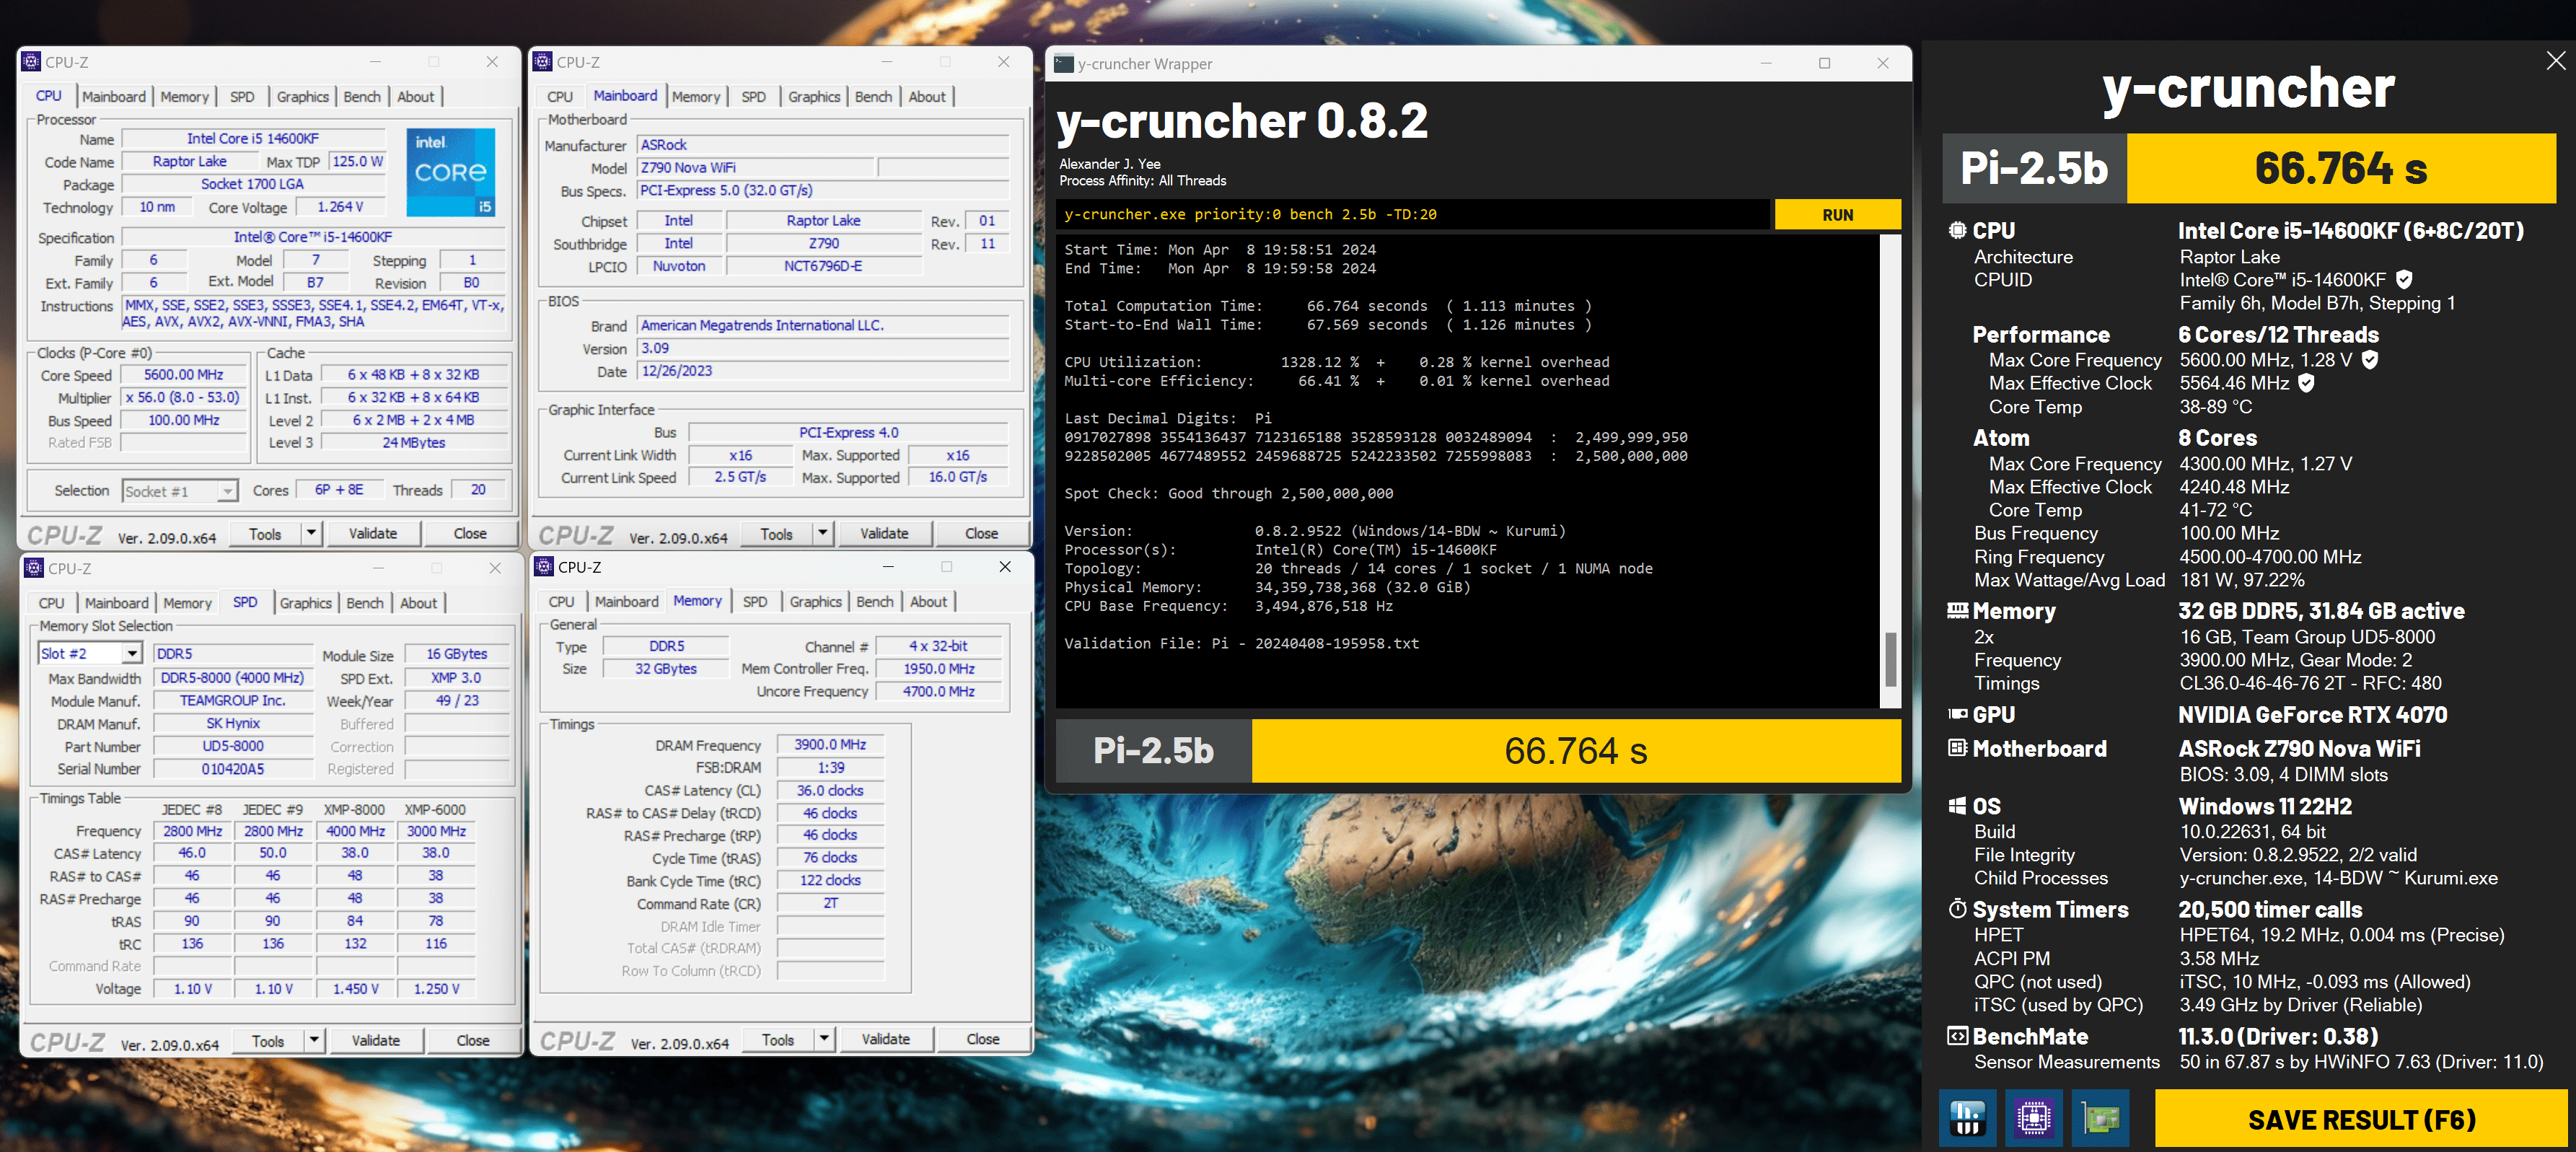Click the yellow 66.764 s result bar in the wrapper
Viewport: 2576px width, 1152px height.
pyautogui.click(x=1576, y=751)
